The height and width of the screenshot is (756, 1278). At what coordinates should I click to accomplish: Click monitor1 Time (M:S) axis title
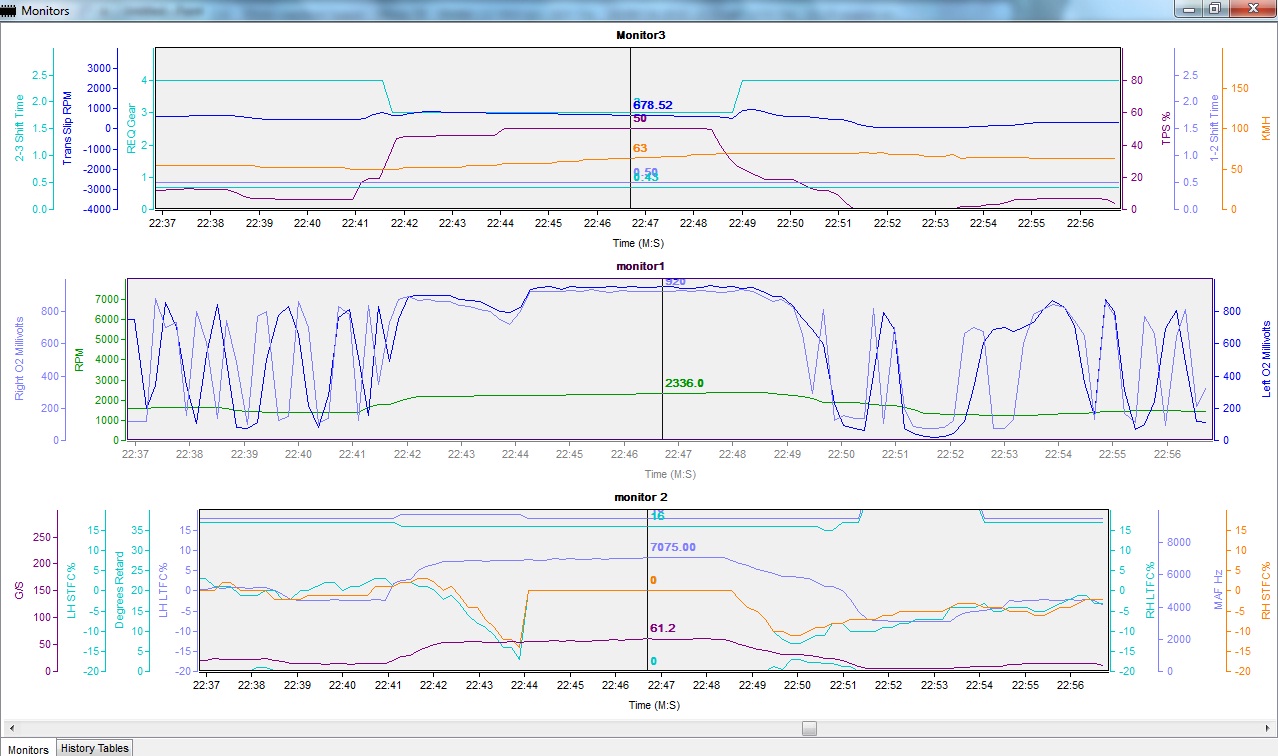coord(670,474)
